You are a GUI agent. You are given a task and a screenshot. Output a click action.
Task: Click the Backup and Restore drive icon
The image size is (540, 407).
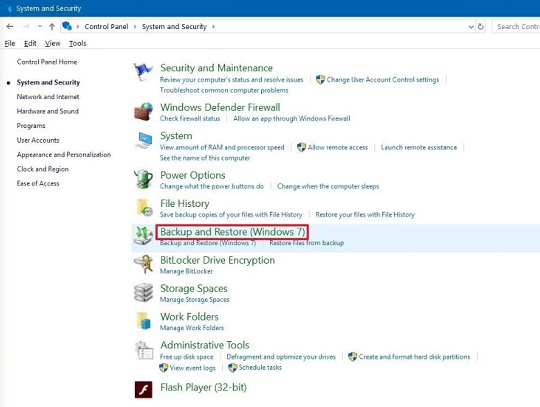coord(143,236)
